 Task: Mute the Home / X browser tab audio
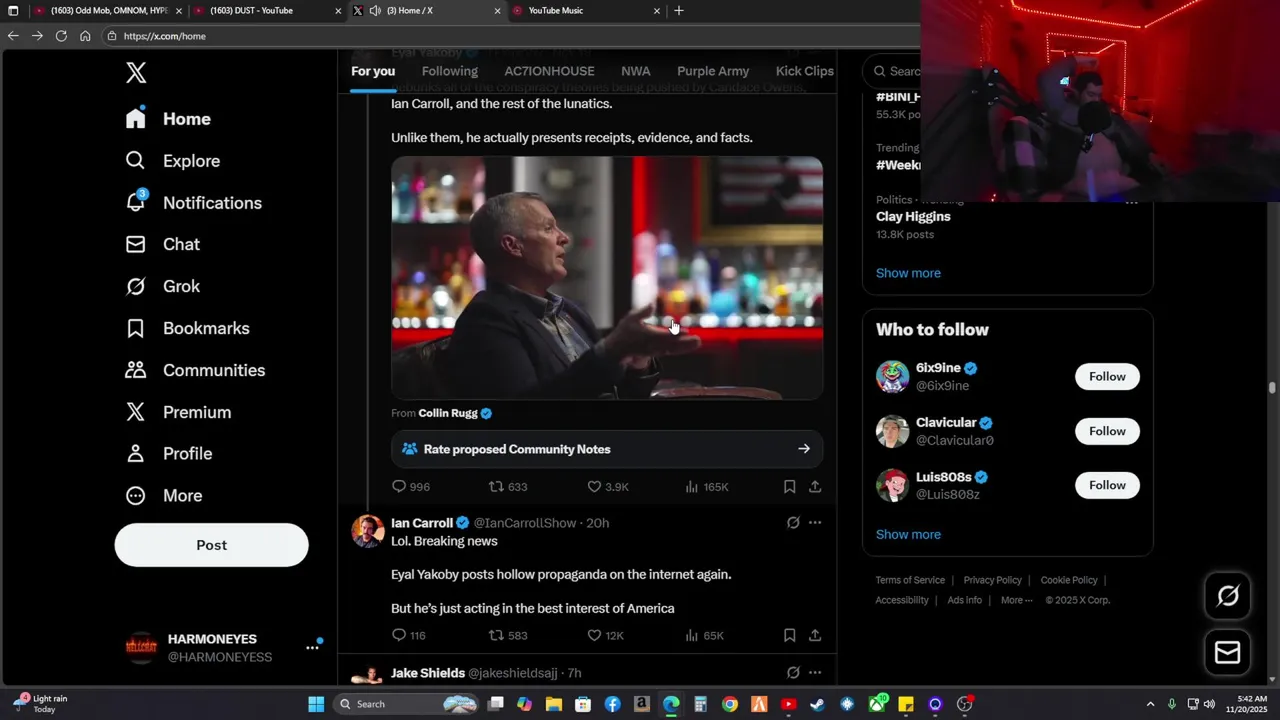375,11
